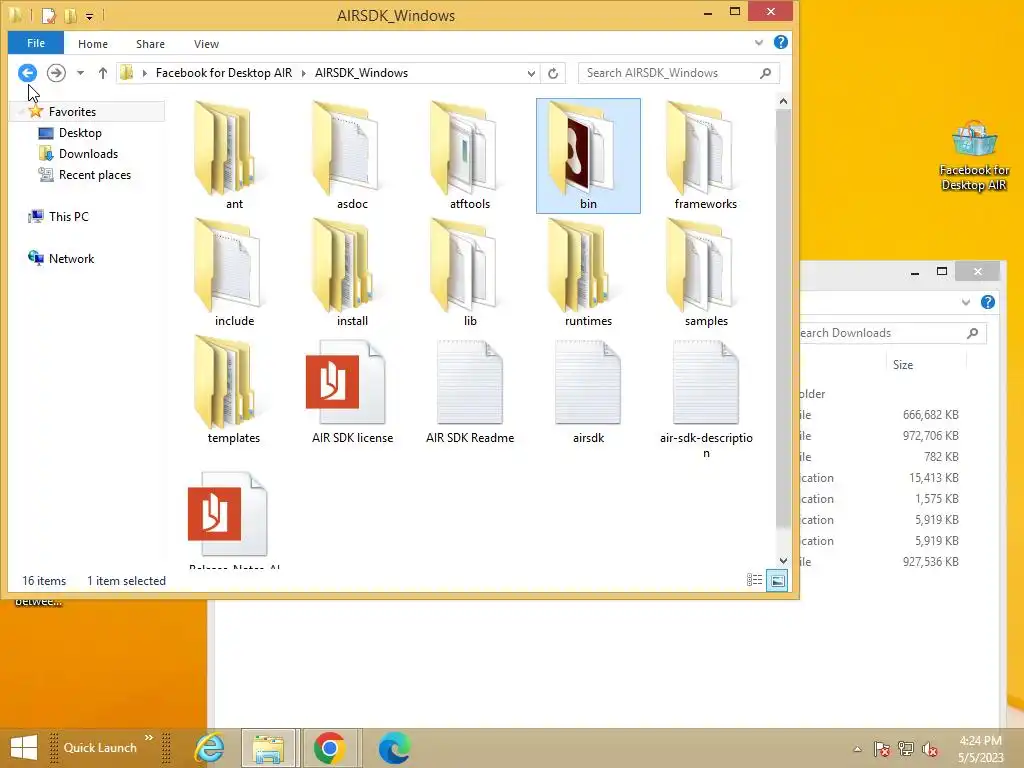
Task: Select the Release Notes PDF file
Action: [234, 520]
